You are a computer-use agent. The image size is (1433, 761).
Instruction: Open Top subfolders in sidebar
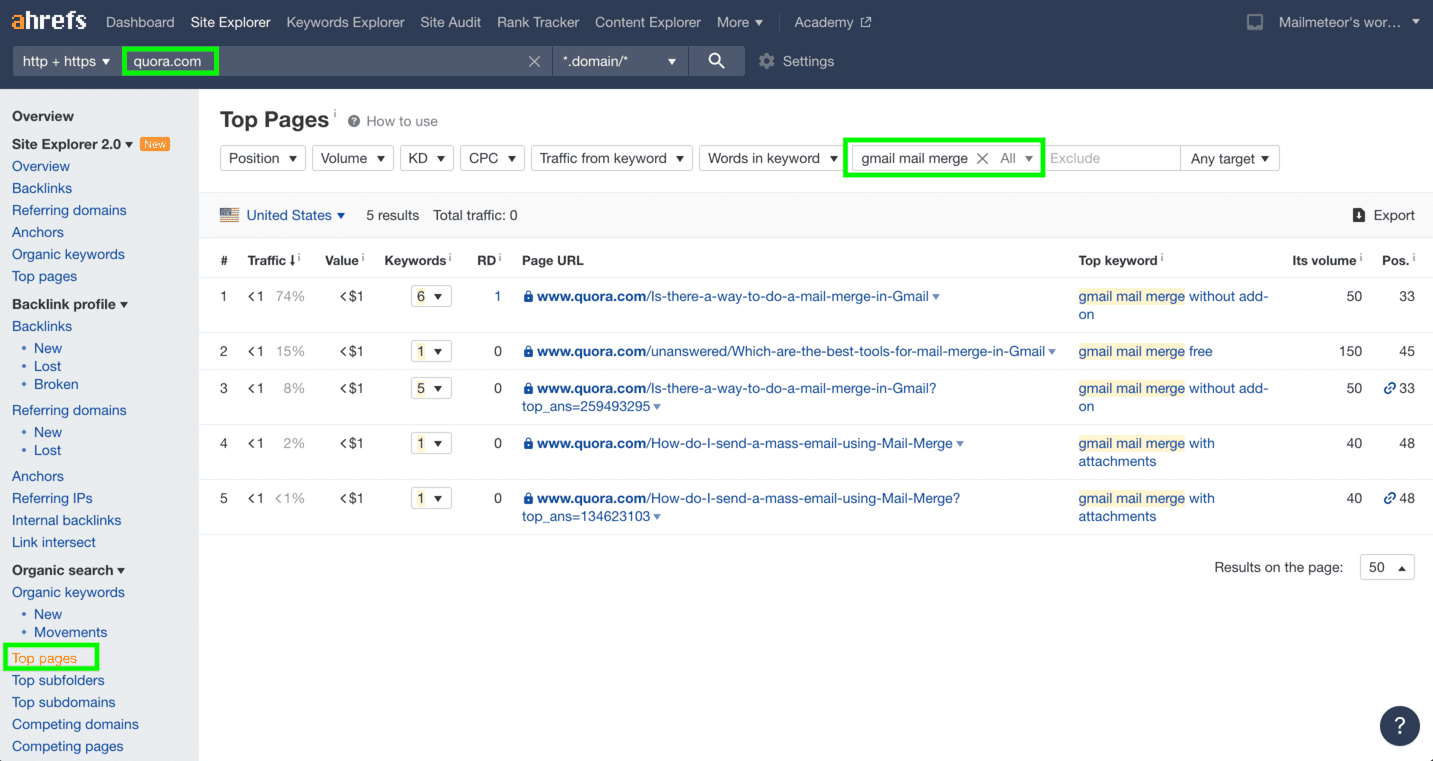point(58,680)
